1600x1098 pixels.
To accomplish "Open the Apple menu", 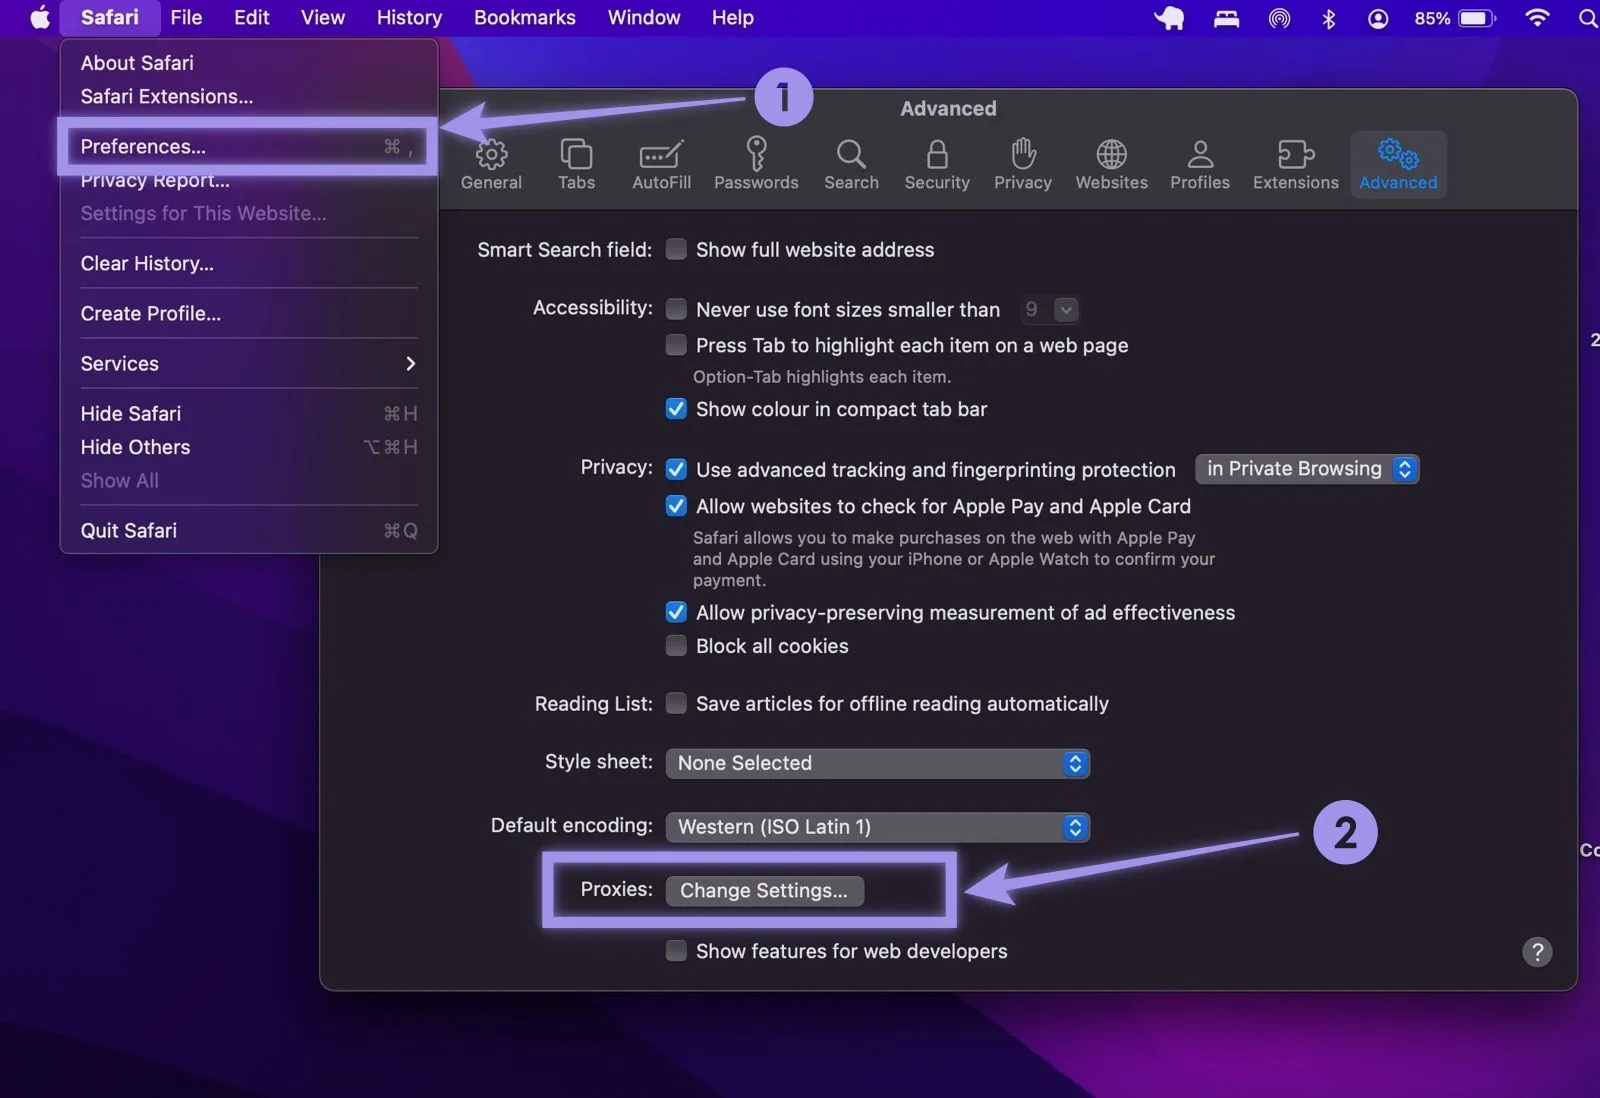I will [x=40, y=18].
